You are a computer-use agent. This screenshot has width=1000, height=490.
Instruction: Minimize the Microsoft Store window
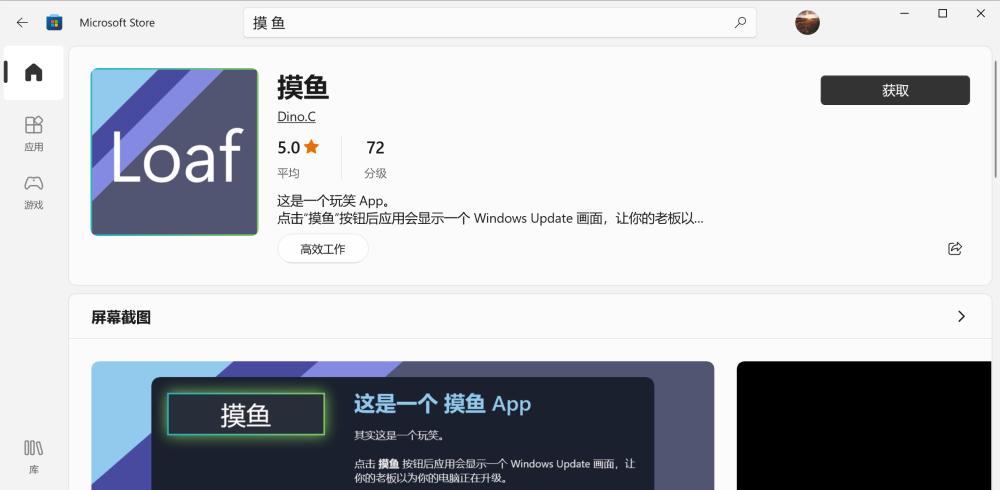[904, 13]
